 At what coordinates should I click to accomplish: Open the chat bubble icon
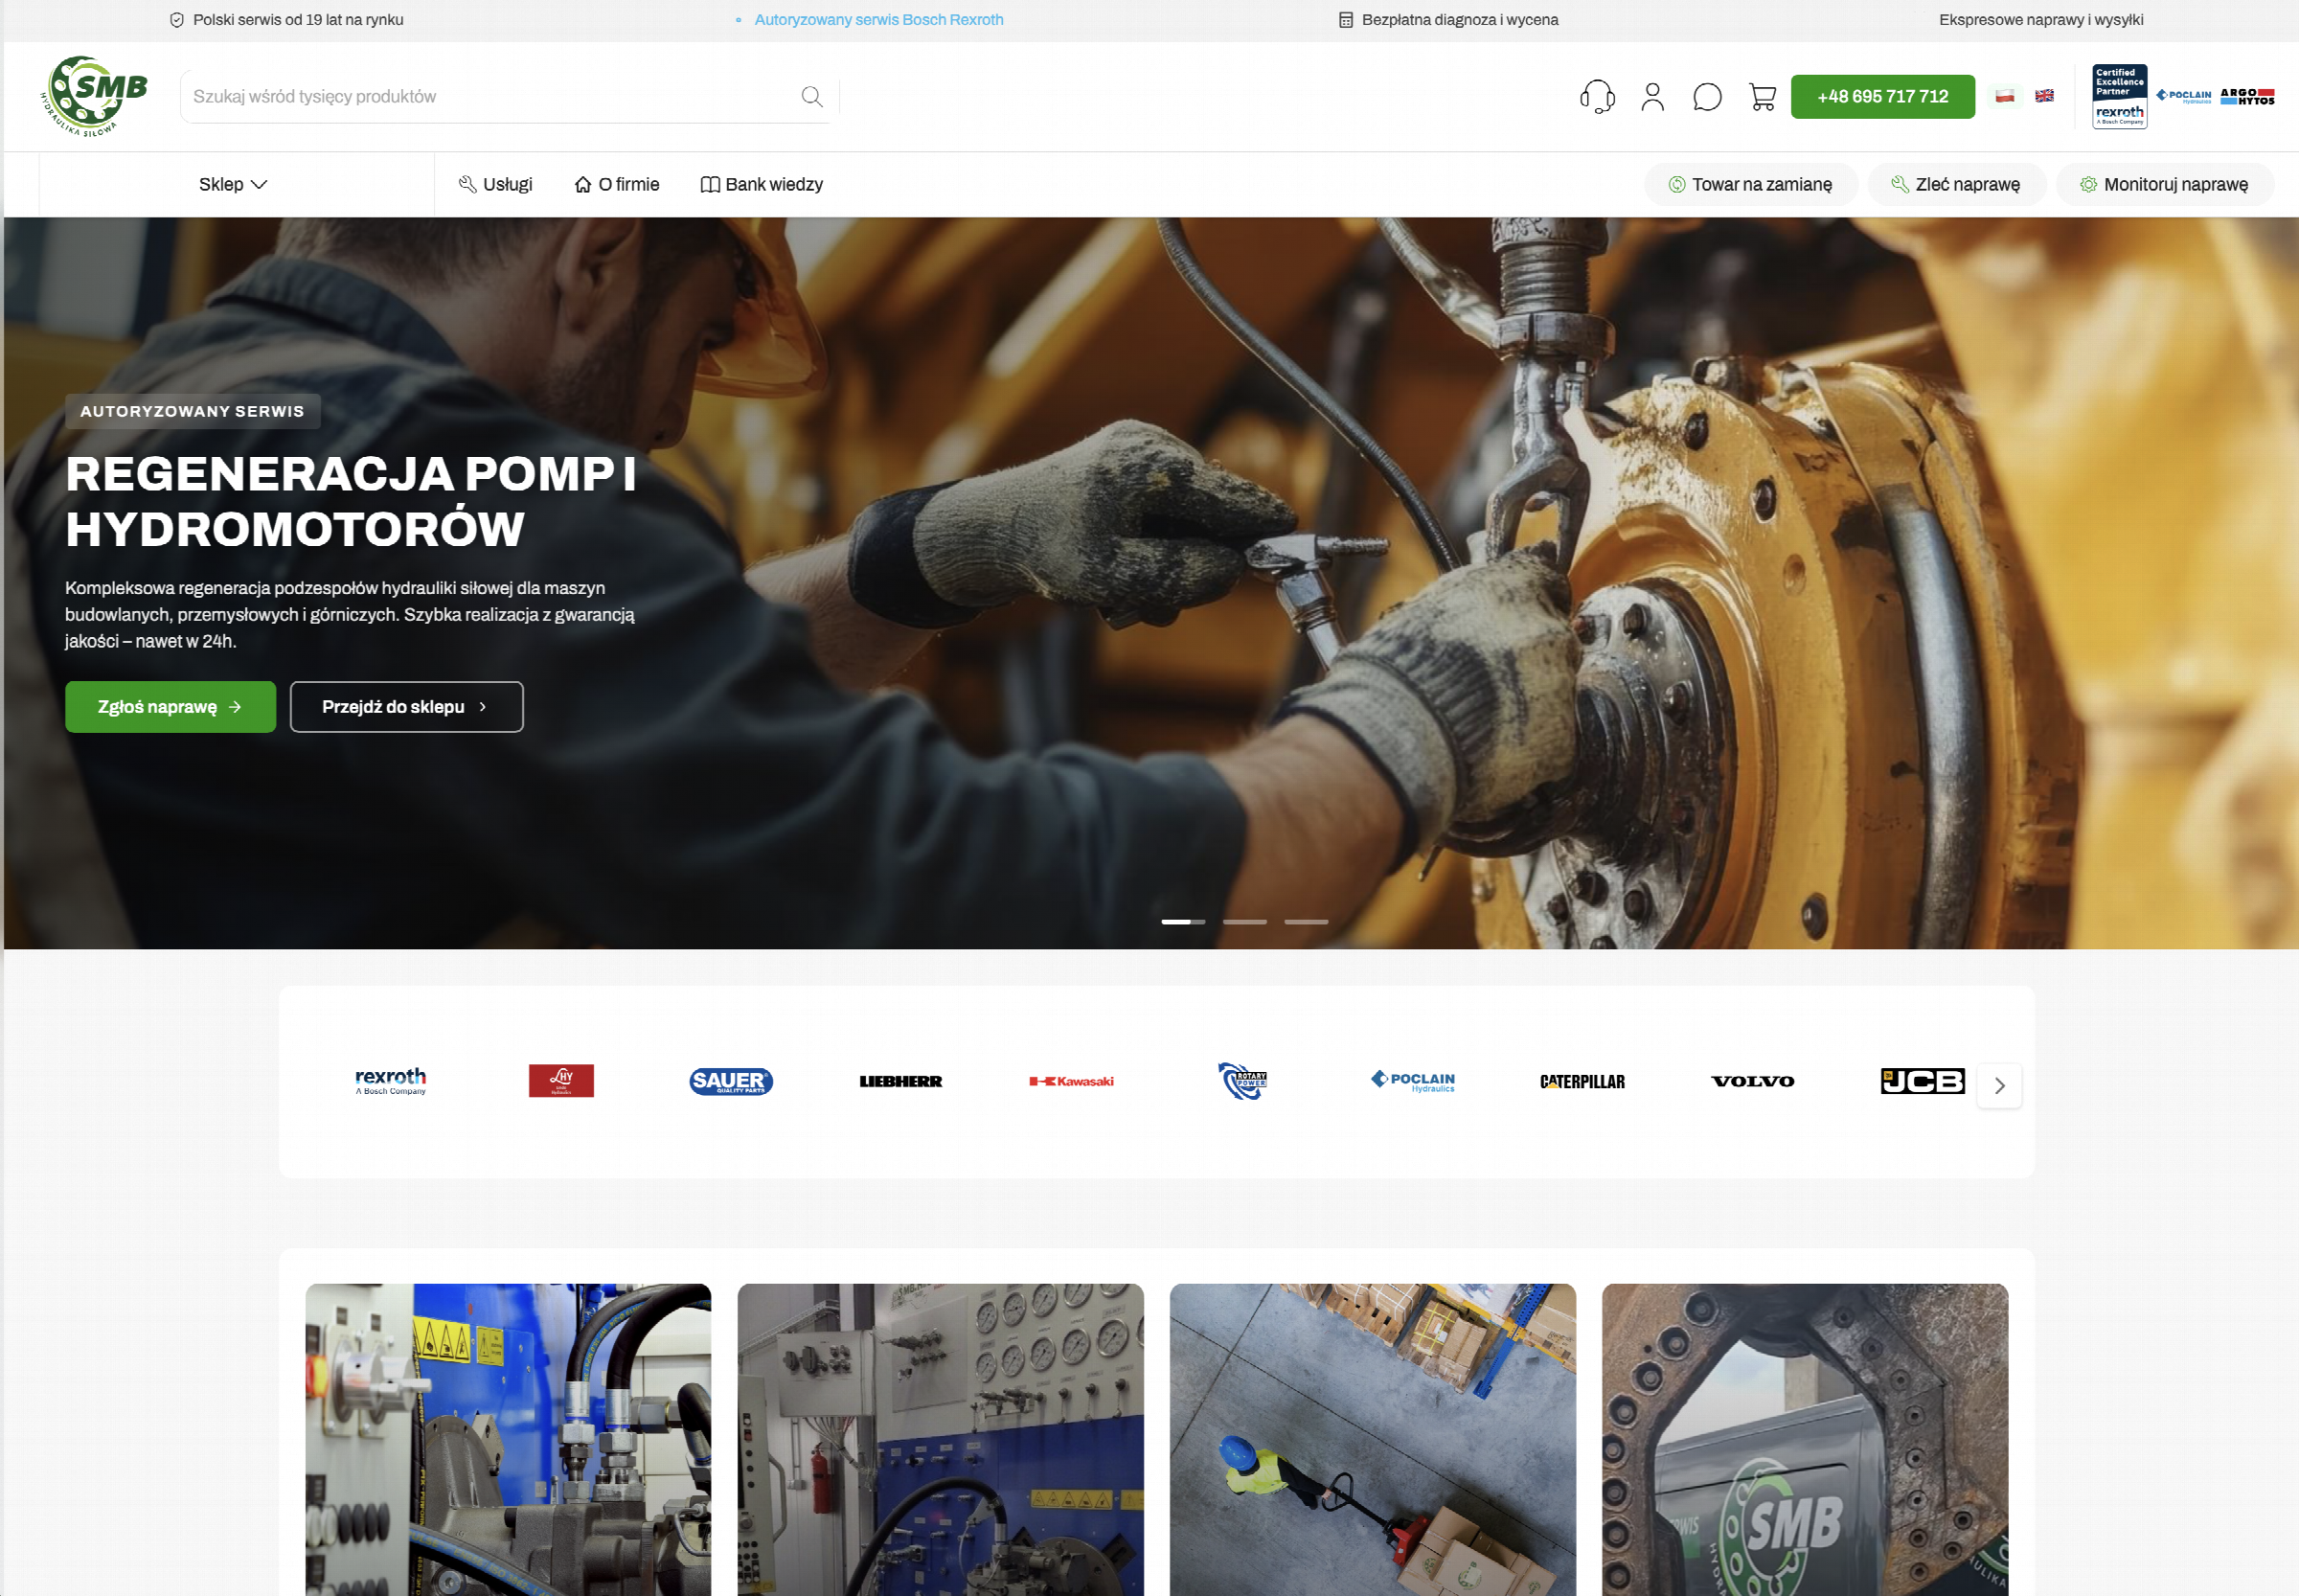1707,97
